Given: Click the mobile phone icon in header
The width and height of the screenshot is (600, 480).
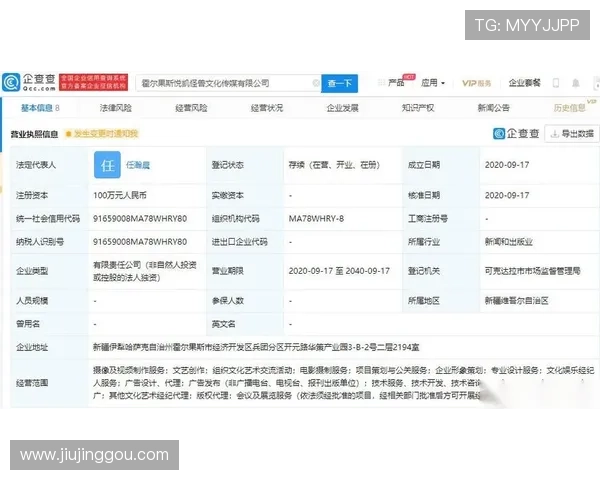Looking at the screenshot, I should (556, 83).
